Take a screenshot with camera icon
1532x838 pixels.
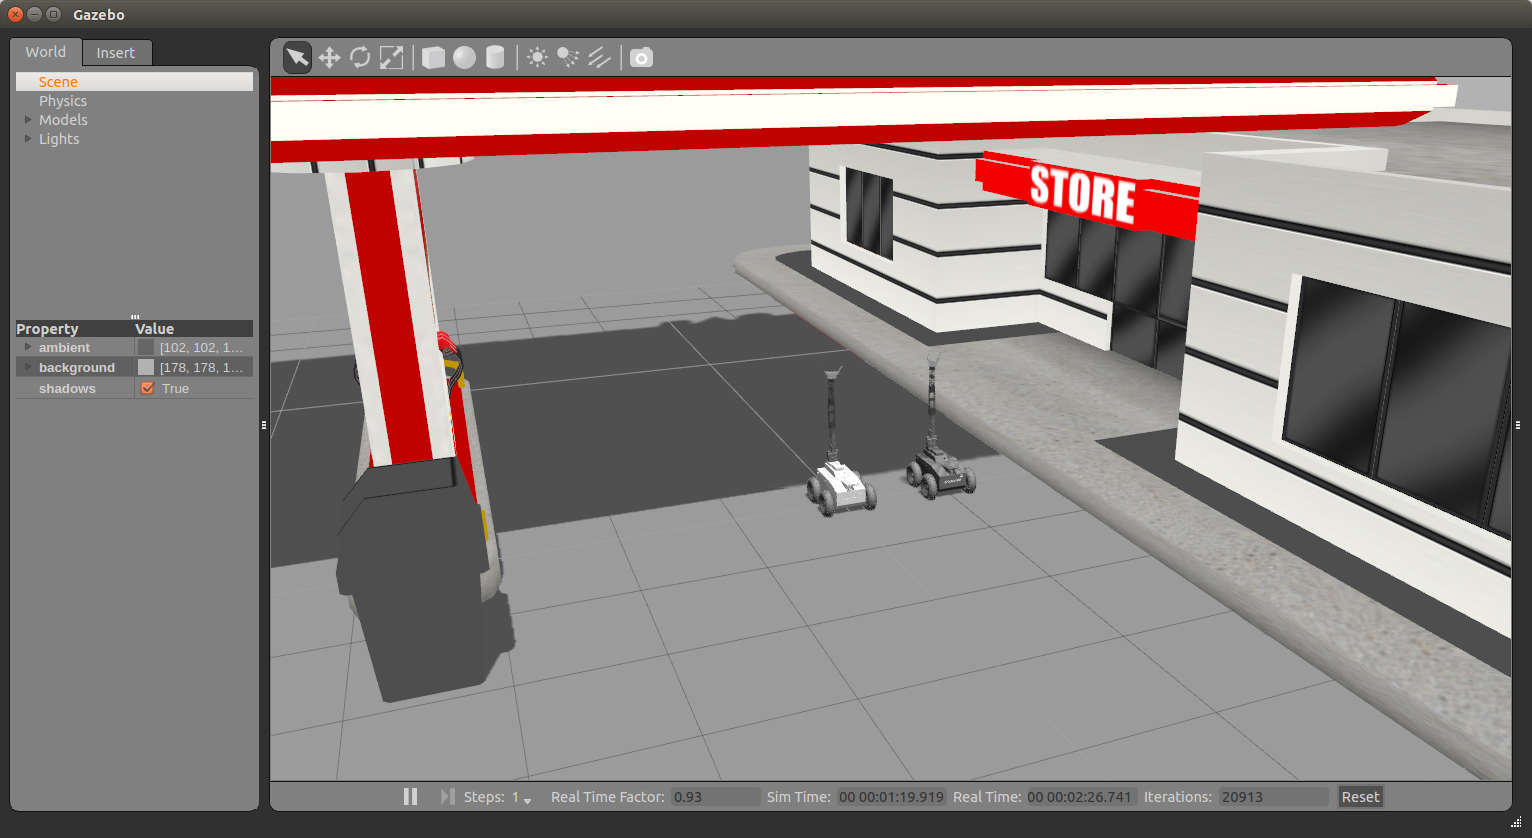coord(641,58)
